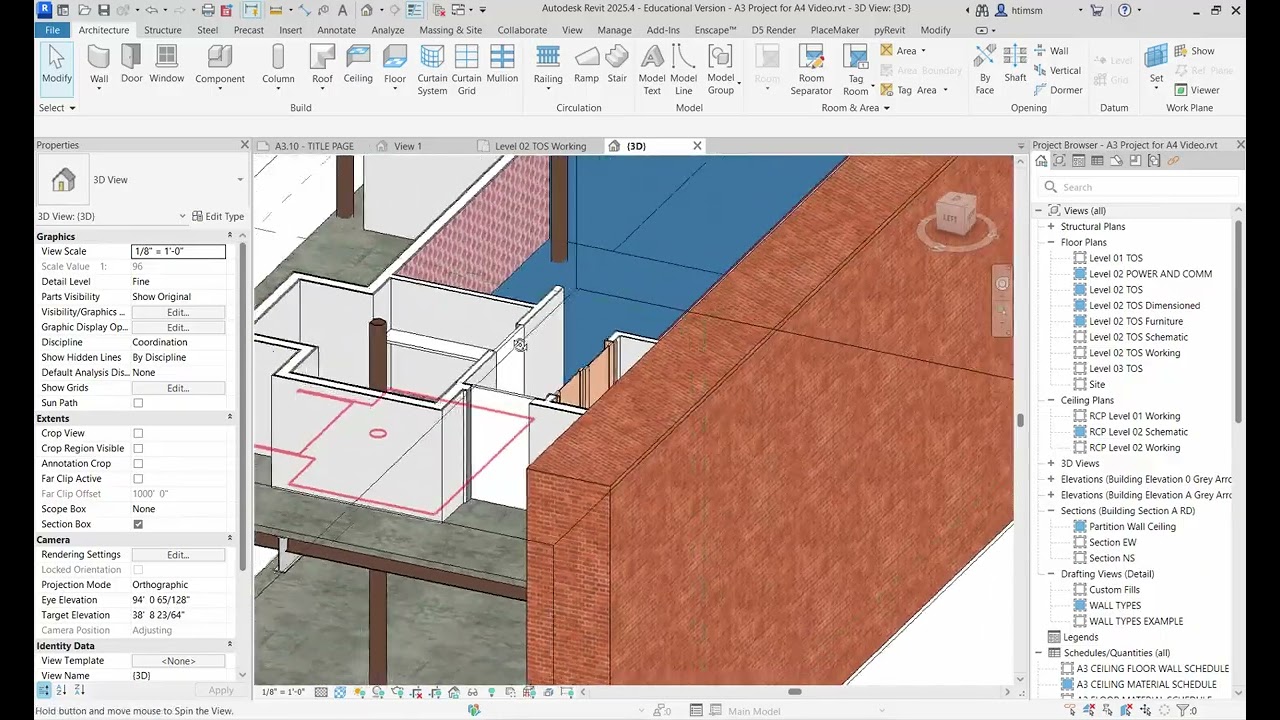Click the view horizontal scrollbar thumb
Viewport: 1280px width, 720px height.
pyautogui.click(x=794, y=692)
